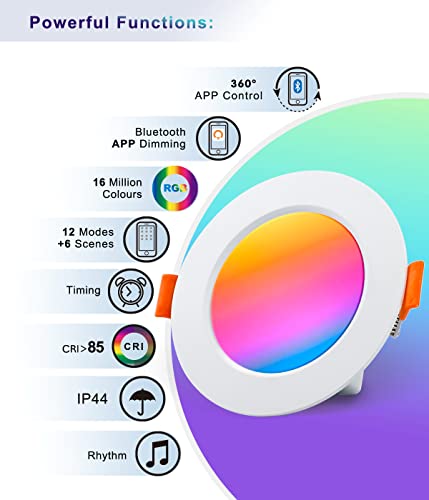Select the CRI colour ring icon
The width and height of the screenshot is (429, 500).
click(134, 346)
